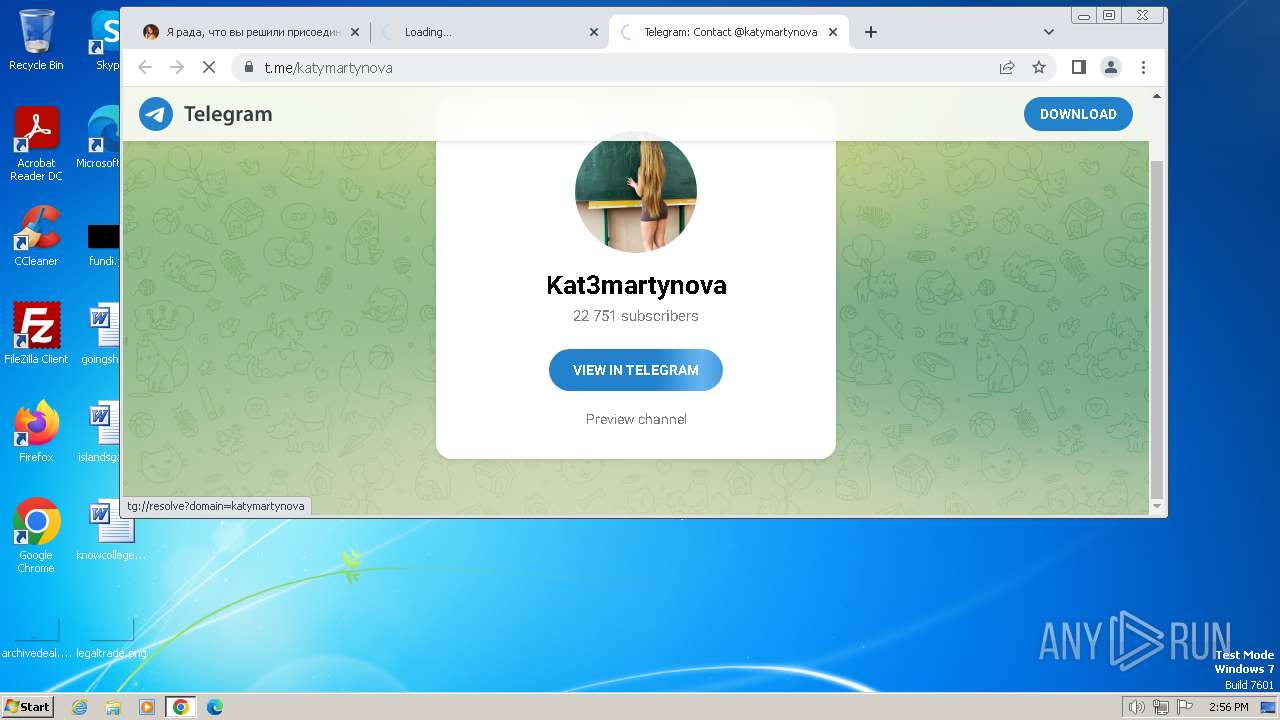Stop page loading with X button

click(209, 67)
